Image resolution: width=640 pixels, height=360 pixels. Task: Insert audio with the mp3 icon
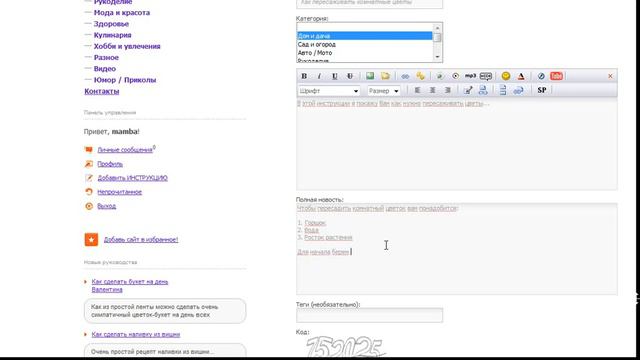[470, 76]
